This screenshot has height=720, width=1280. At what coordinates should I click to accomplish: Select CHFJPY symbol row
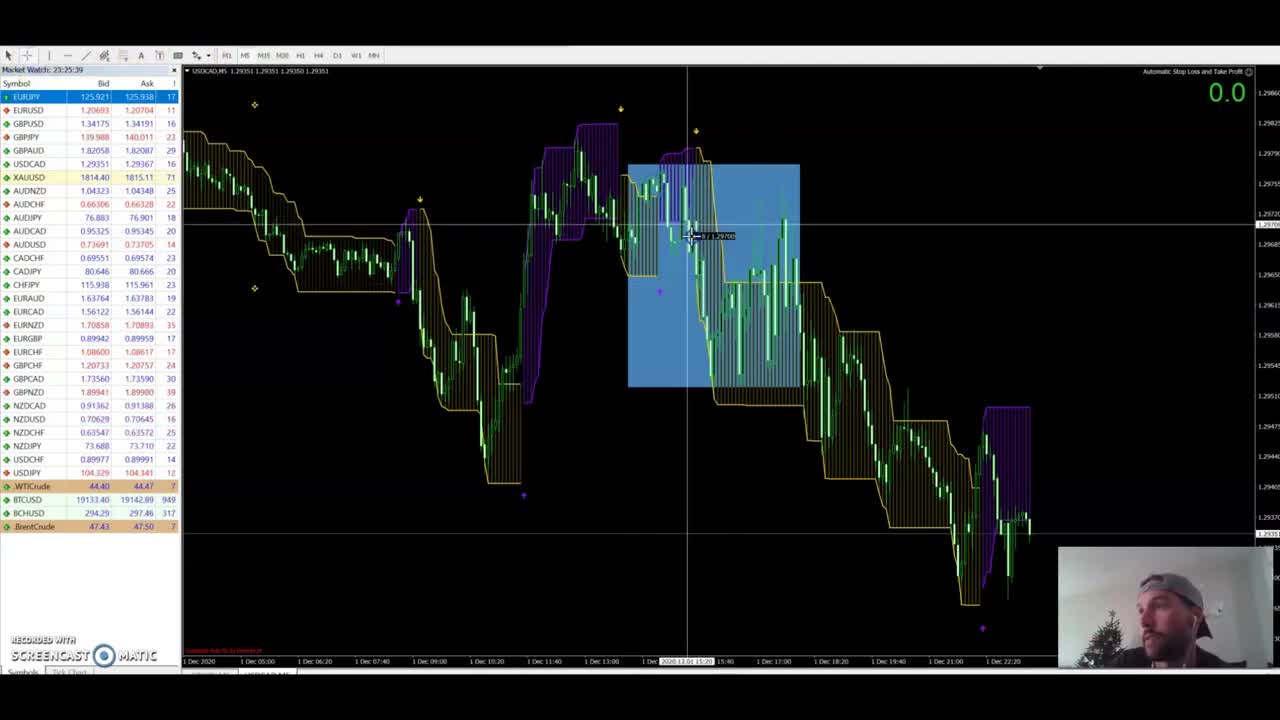(x=90, y=285)
